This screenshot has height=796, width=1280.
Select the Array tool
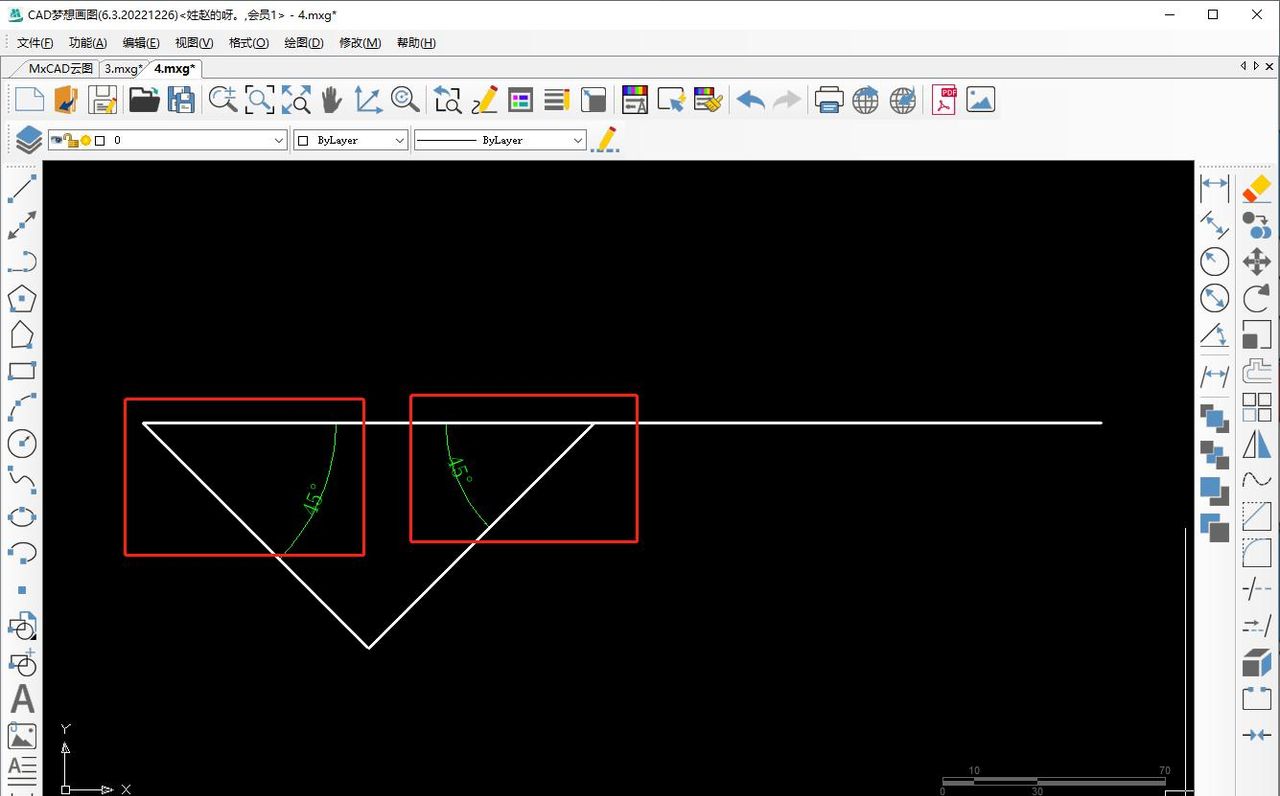click(1257, 407)
